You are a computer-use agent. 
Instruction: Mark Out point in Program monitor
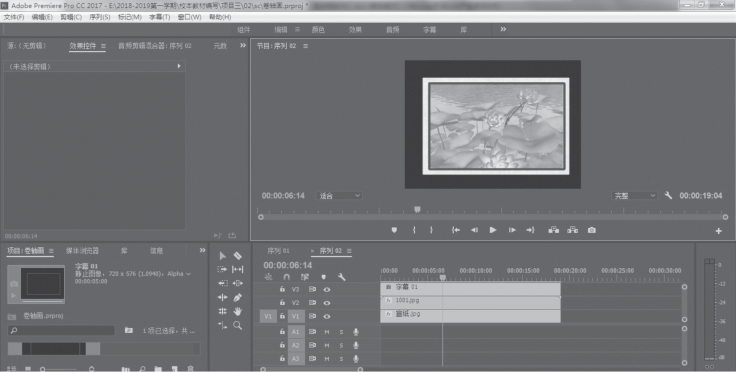431,230
